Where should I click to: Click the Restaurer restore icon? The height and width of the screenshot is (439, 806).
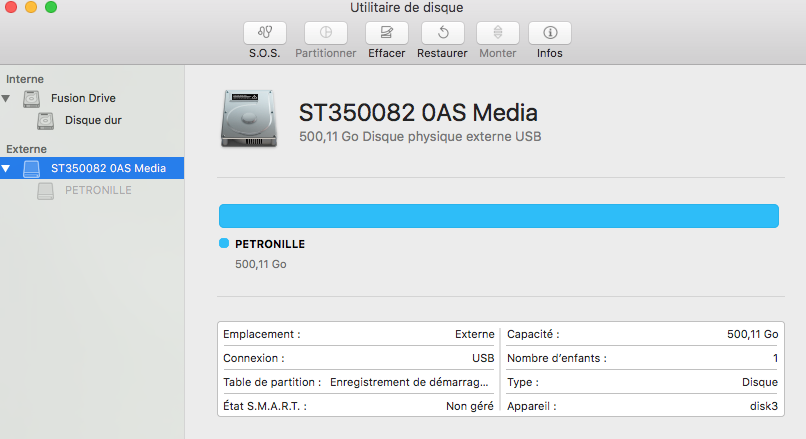pos(442,32)
